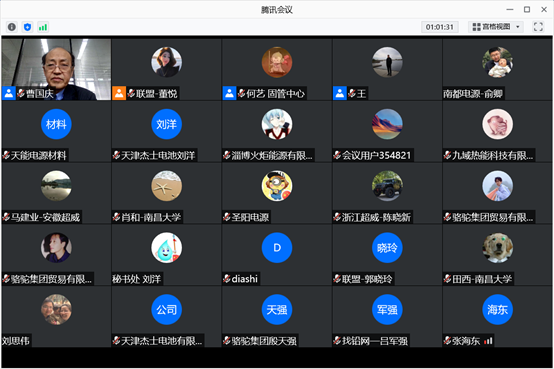554x369 pixels.
Task: Click 何艺 固管中心 cartoon avatar
Action: (x=277, y=62)
